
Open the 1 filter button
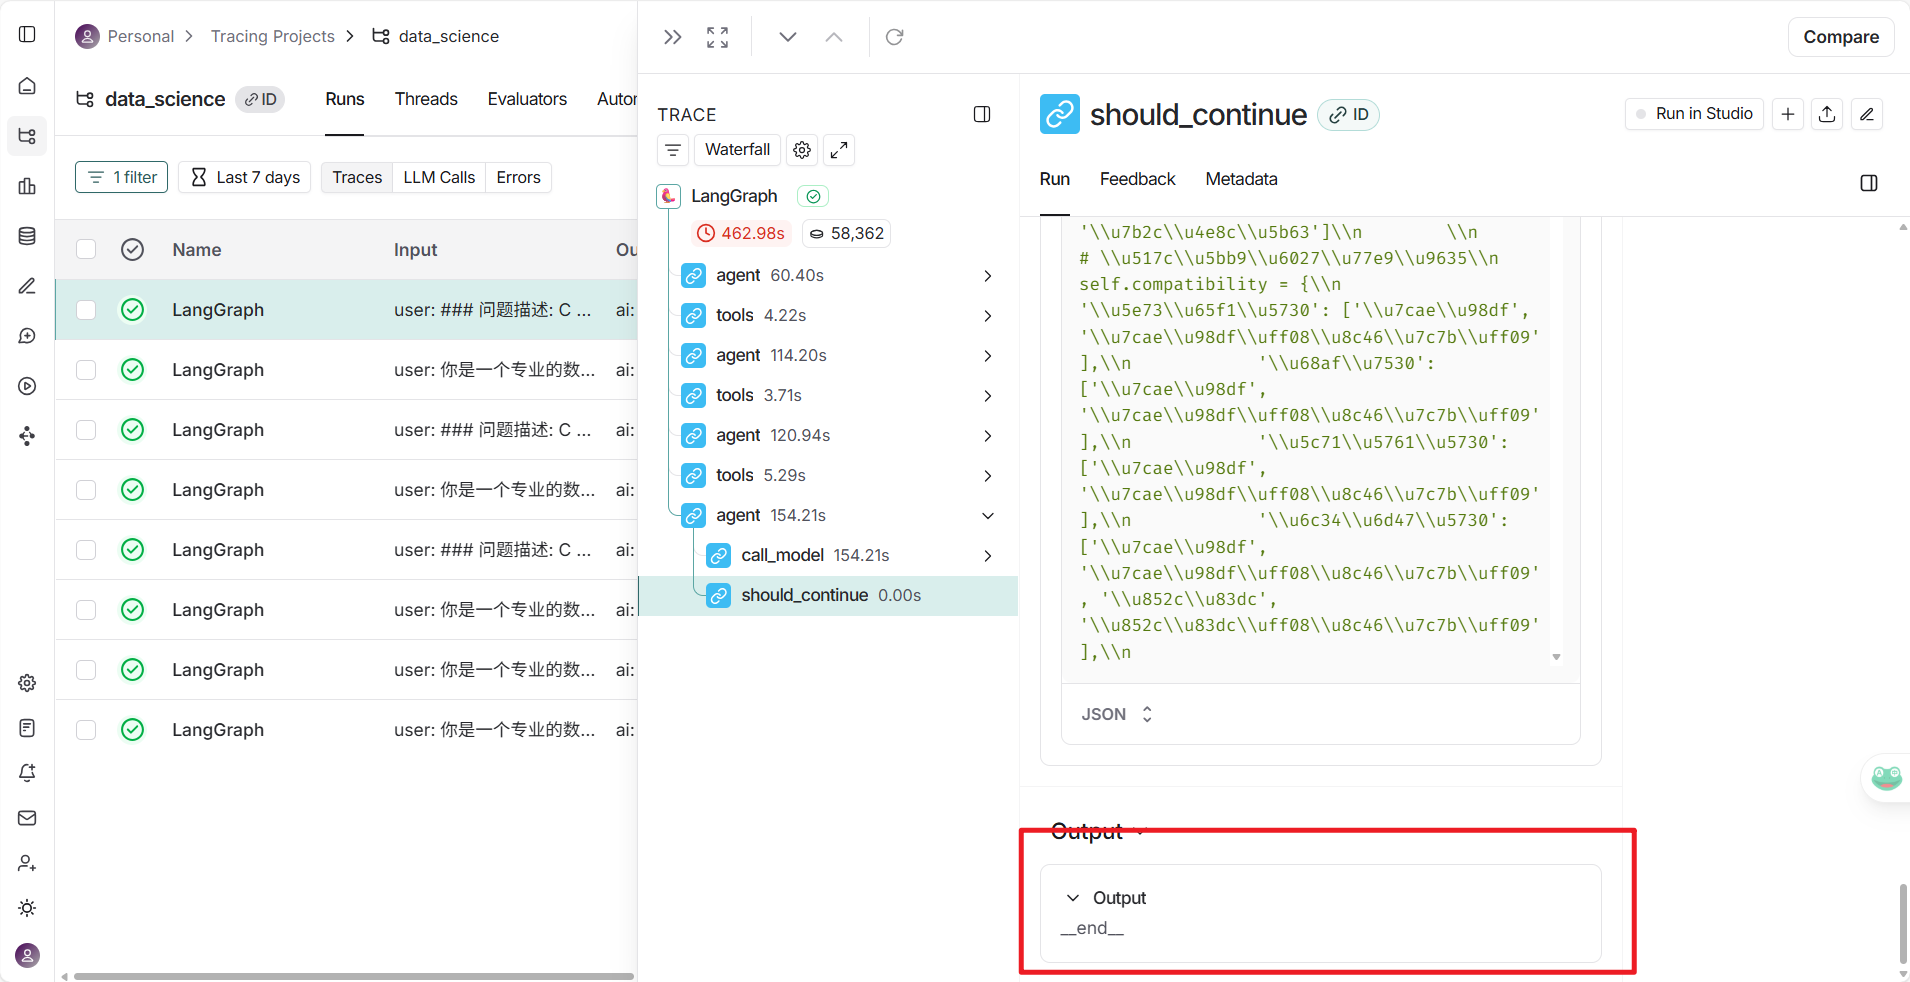(121, 177)
